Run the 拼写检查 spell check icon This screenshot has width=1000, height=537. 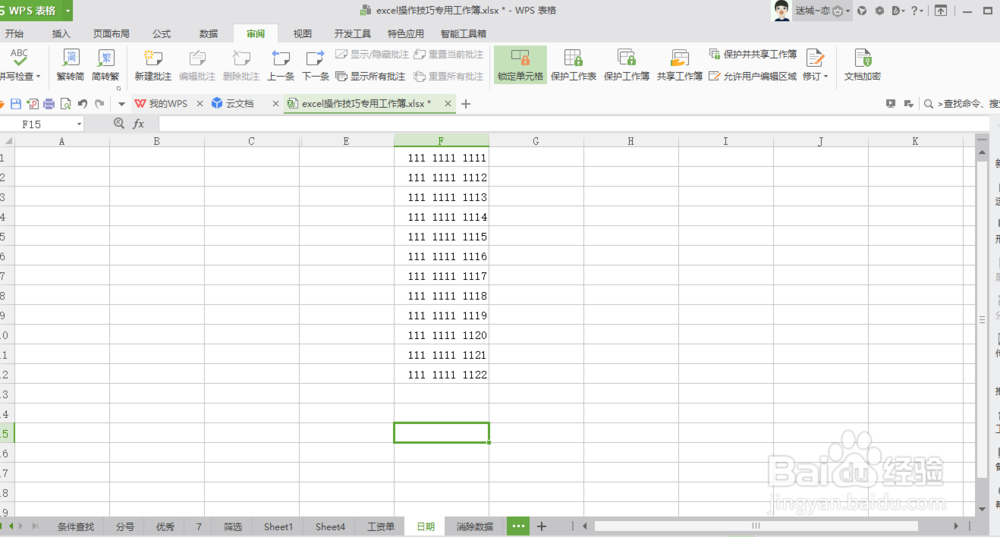pyautogui.click(x=19, y=57)
